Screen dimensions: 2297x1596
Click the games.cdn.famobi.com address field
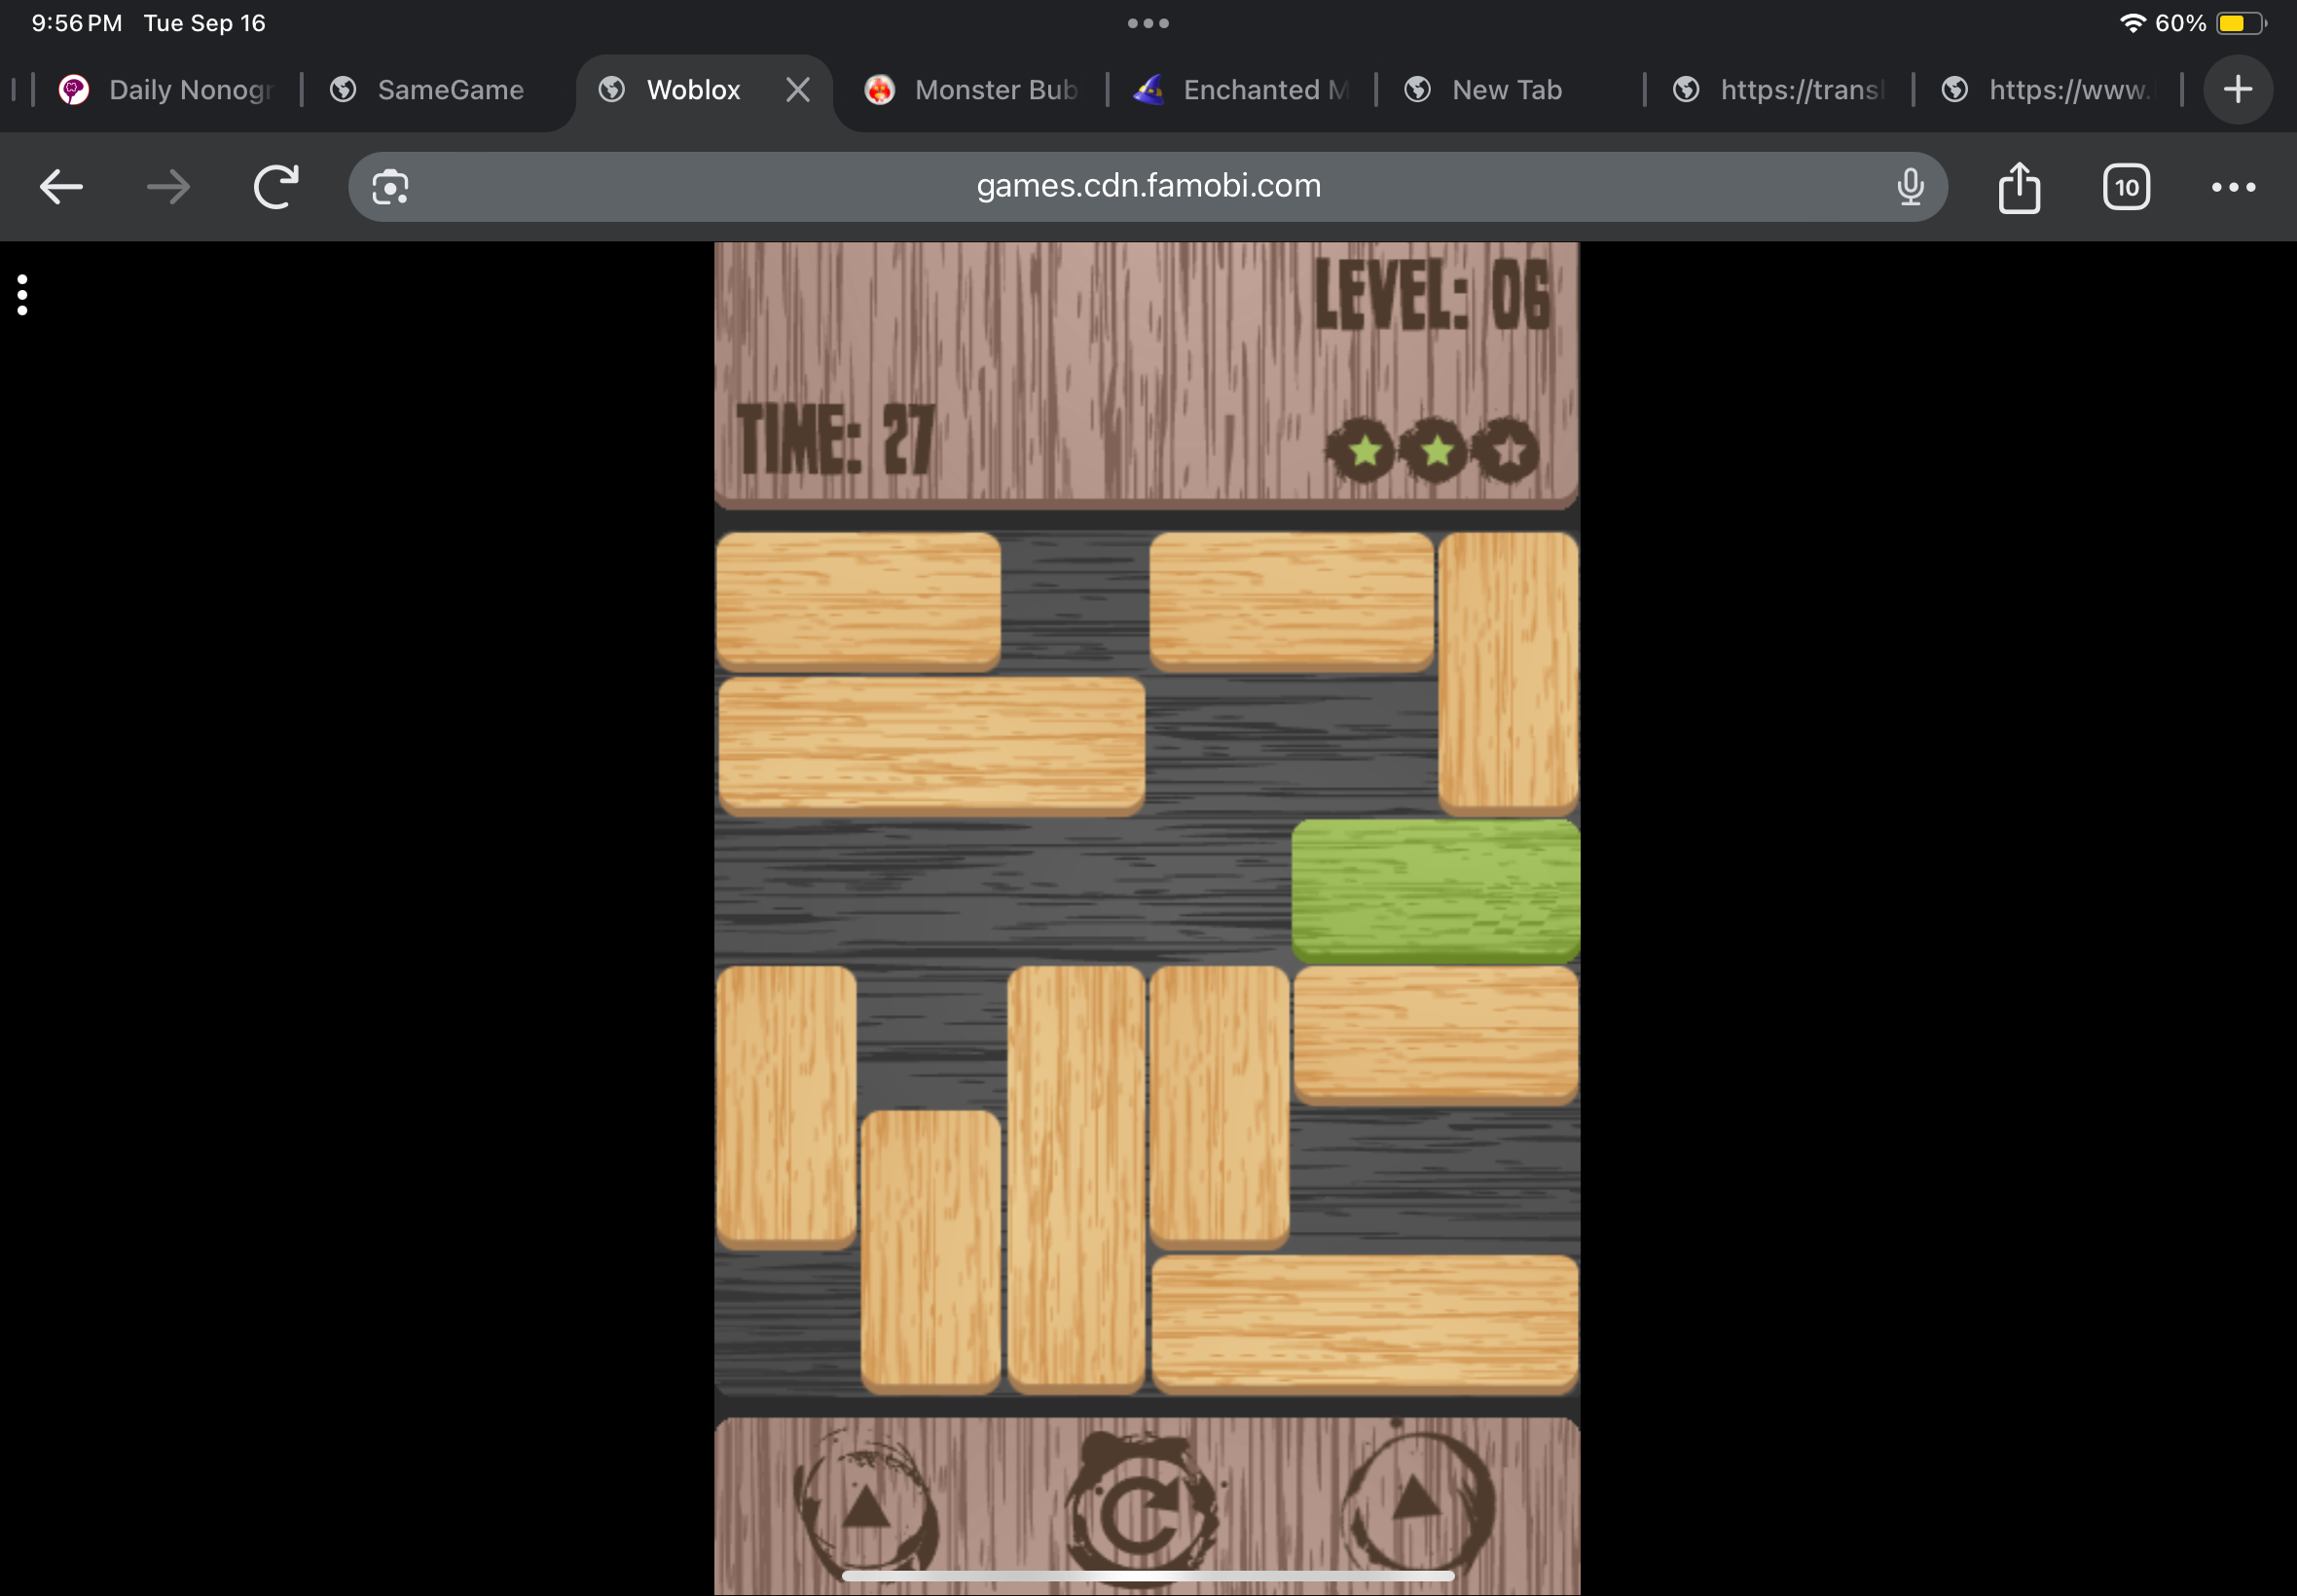1148,187
